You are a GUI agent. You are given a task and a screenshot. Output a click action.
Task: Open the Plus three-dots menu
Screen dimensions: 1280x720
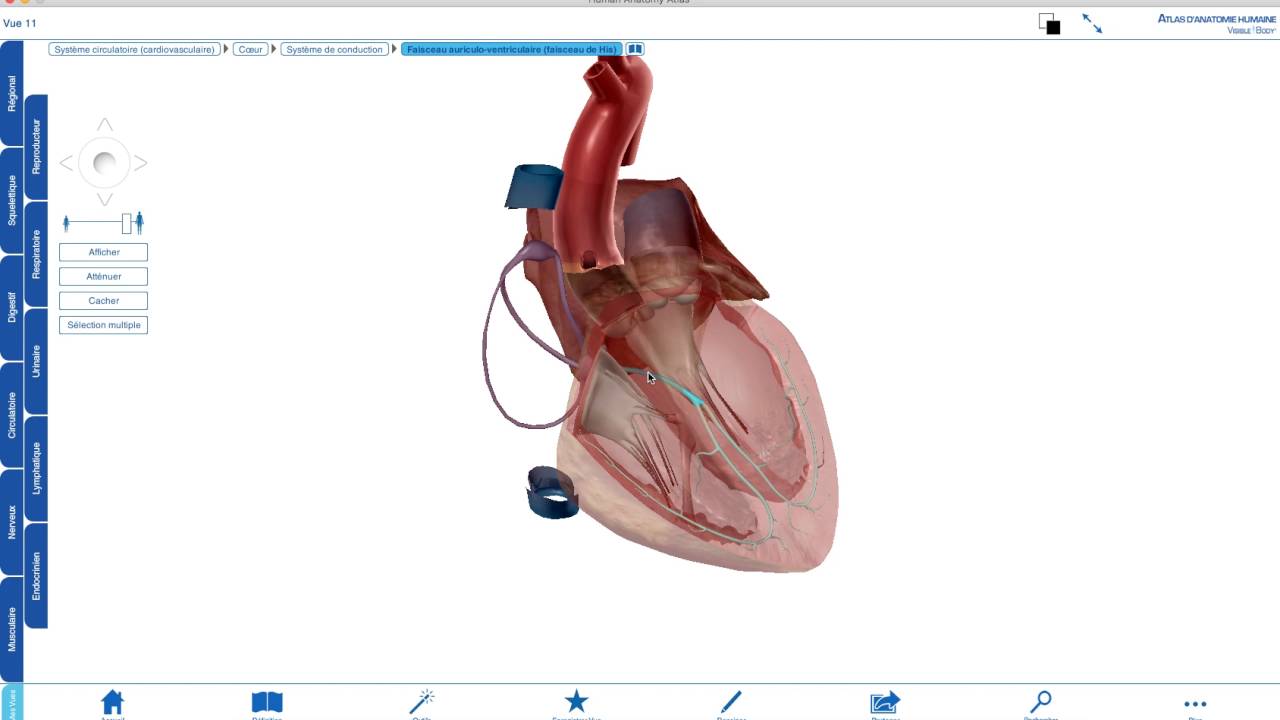coord(1195,704)
